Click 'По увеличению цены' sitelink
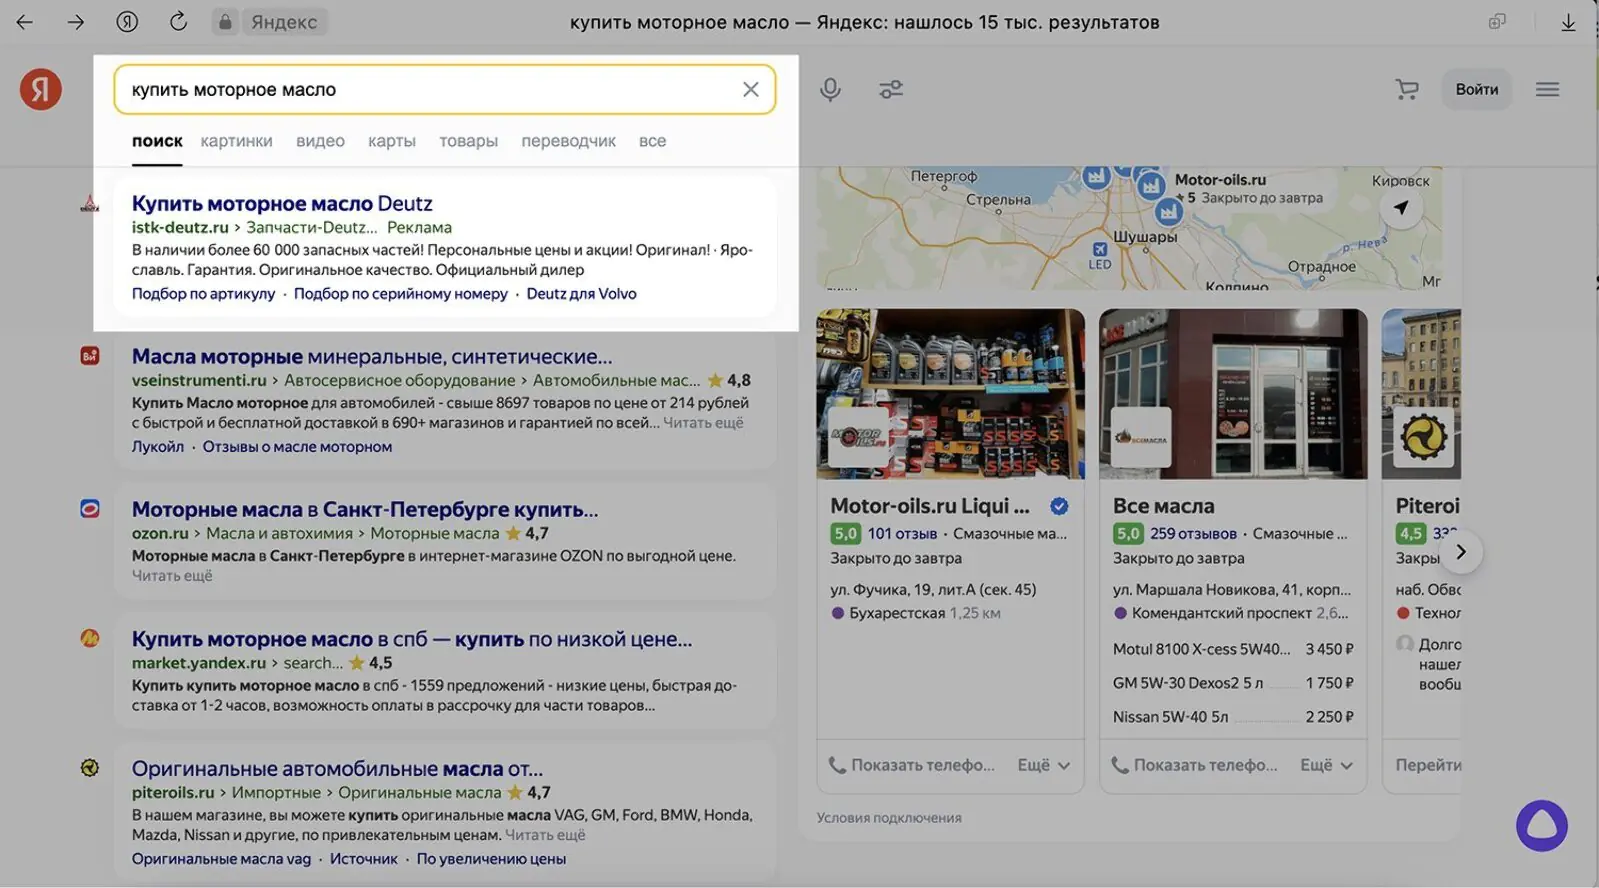Image resolution: width=1599 pixels, height=888 pixels. pyautogui.click(x=491, y=859)
